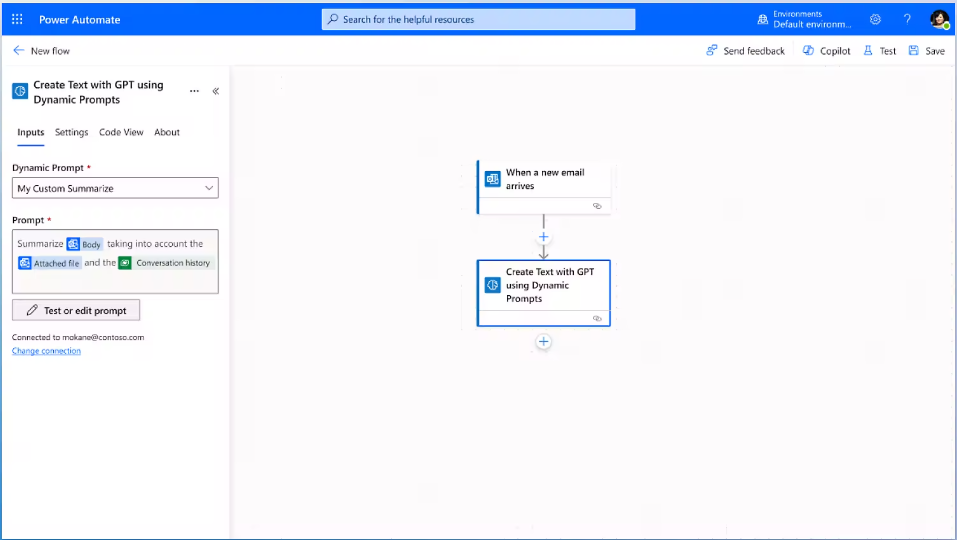The height and width of the screenshot is (540, 957).
Task: Click the Copilot button label
Action: (835, 51)
